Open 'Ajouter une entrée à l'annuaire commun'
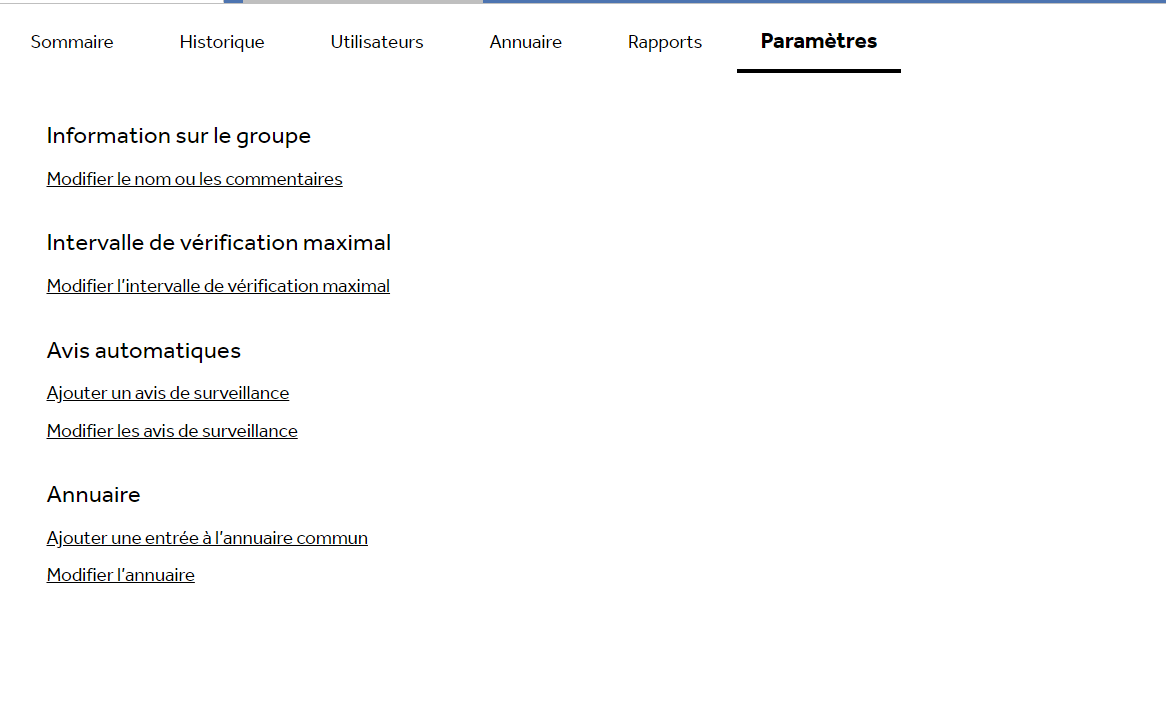This screenshot has width=1166, height=717. (x=207, y=538)
